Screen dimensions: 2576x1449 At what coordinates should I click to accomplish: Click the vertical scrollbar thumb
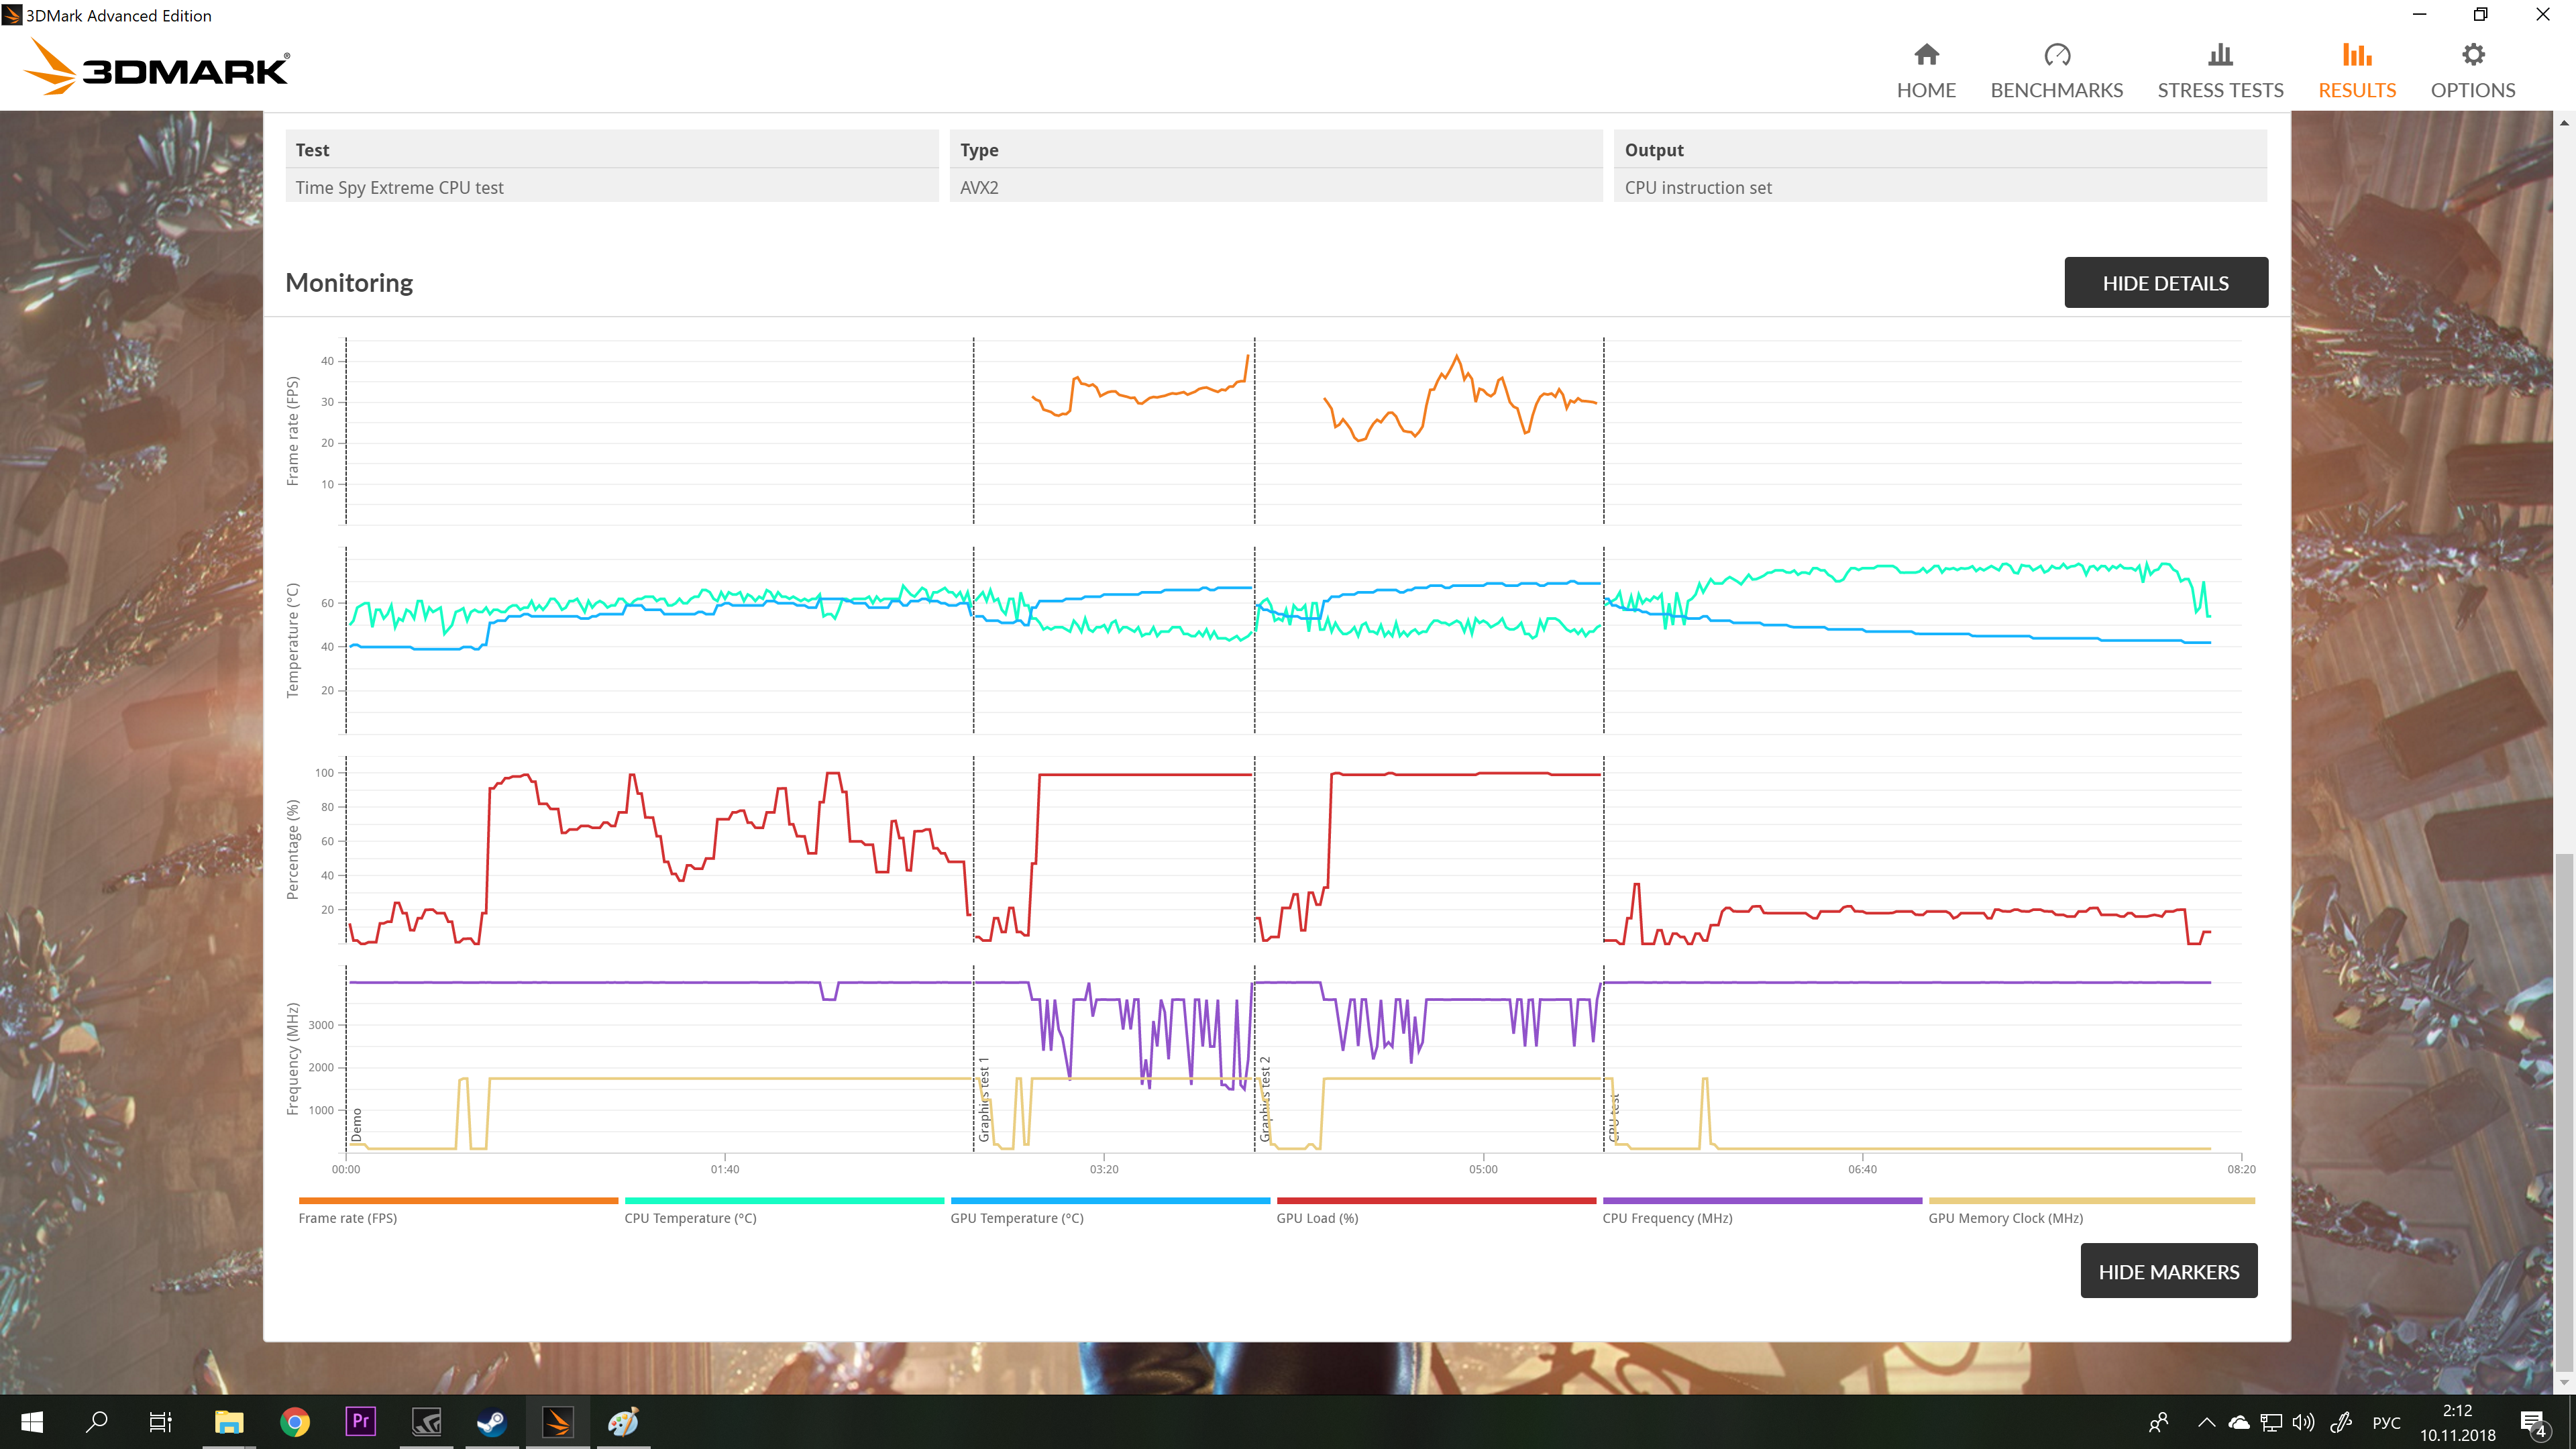(2564, 1112)
